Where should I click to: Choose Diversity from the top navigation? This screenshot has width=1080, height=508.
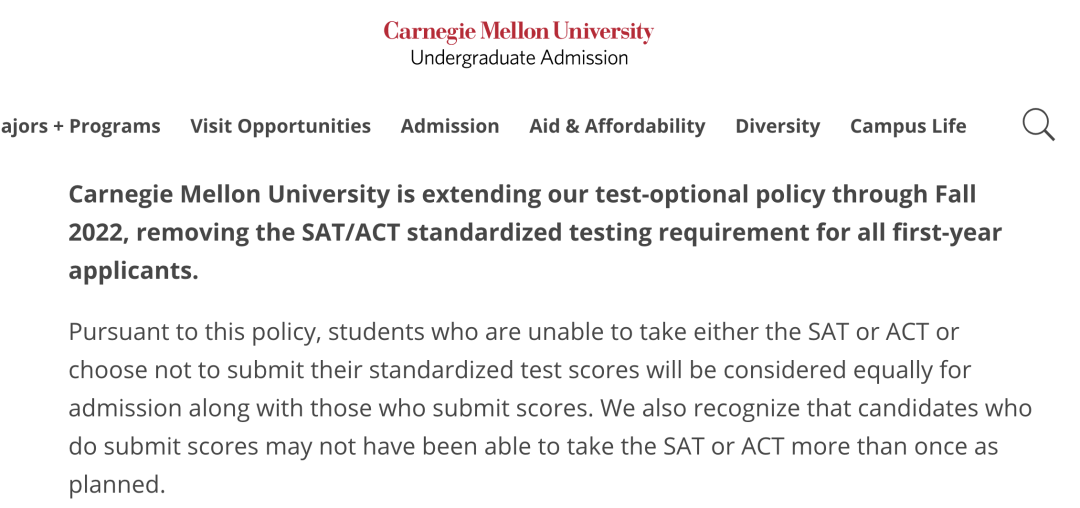pyautogui.click(x=778, y=126)
